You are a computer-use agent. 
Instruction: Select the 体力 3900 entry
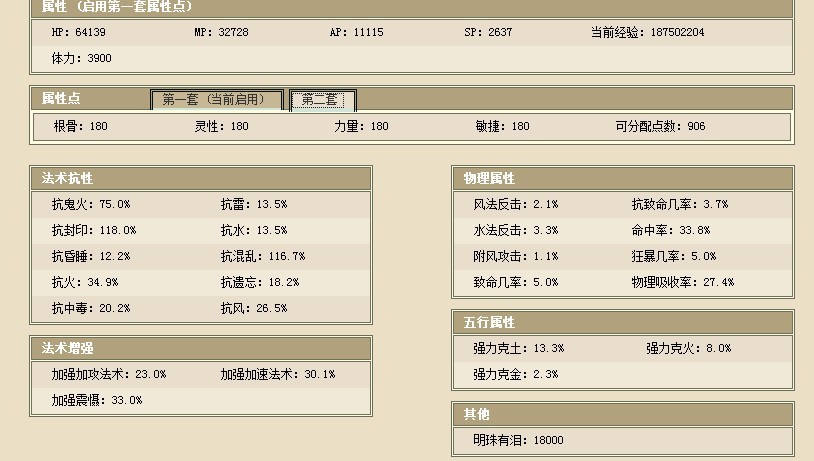coord(82,58)
